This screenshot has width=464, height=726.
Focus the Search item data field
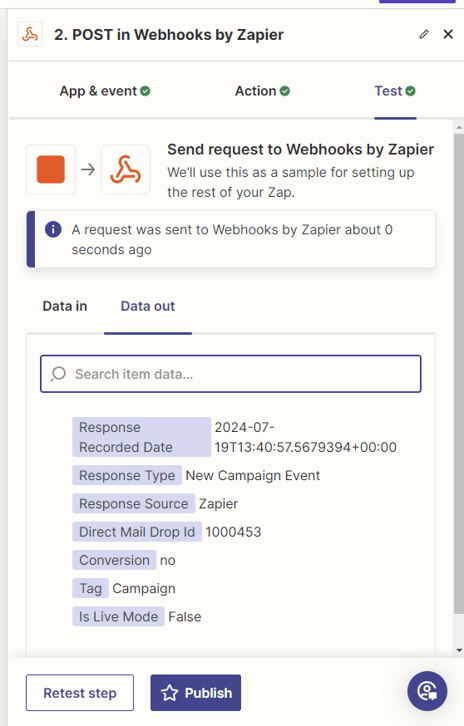pyautogui.click(x=231, y=374)
